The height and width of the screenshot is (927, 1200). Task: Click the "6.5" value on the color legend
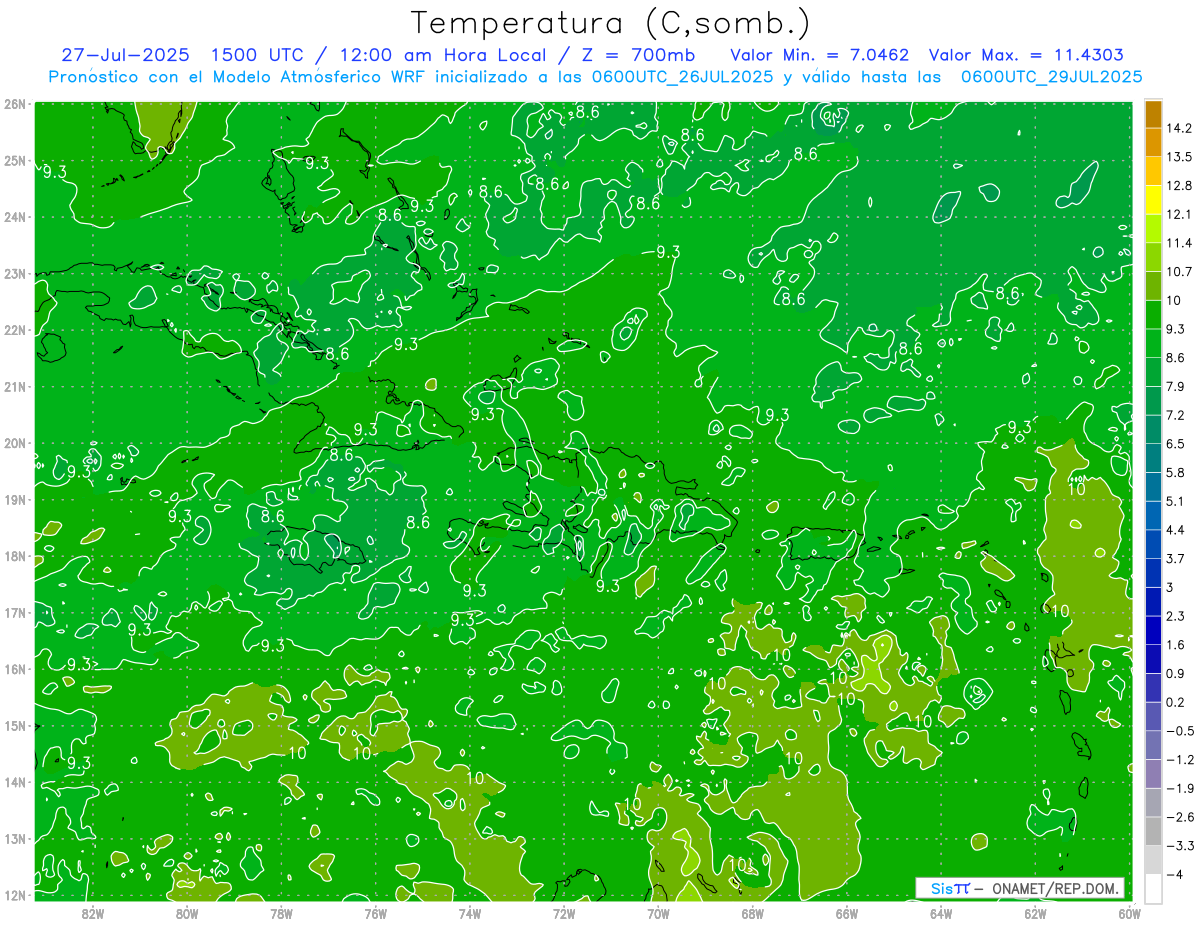coord(1175,443)
